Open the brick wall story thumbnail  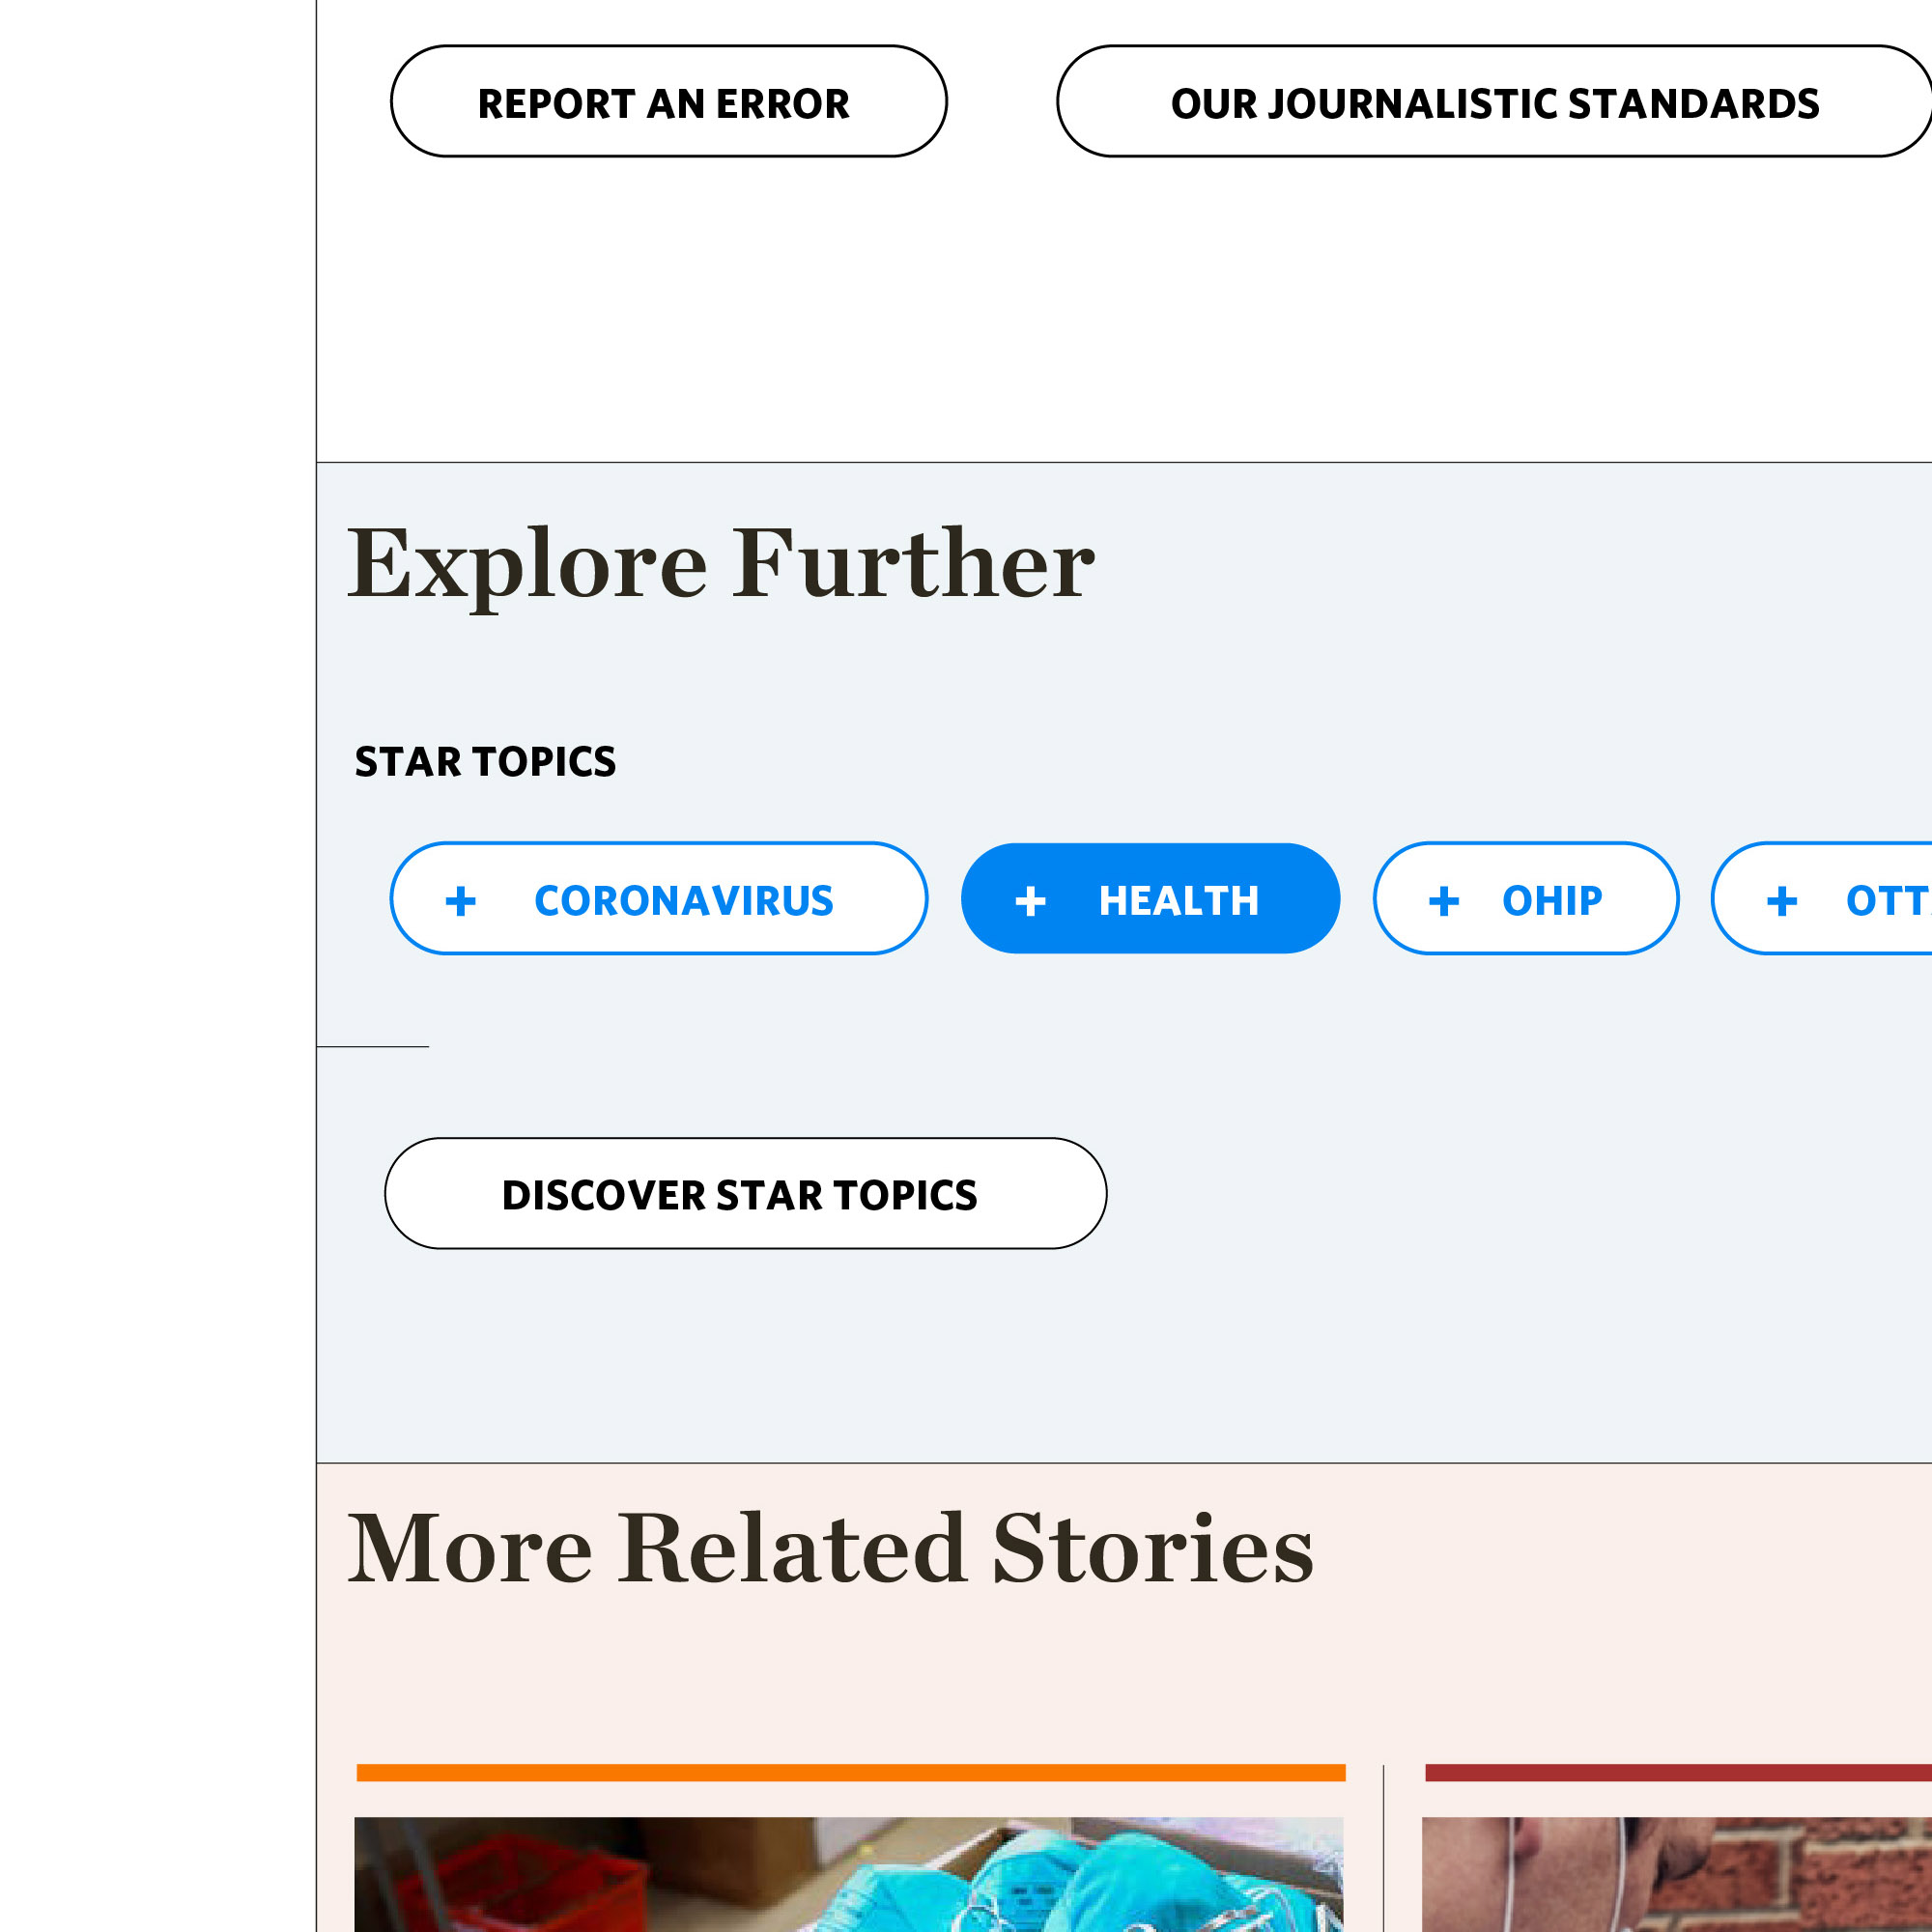[x=1677, y=1874]
